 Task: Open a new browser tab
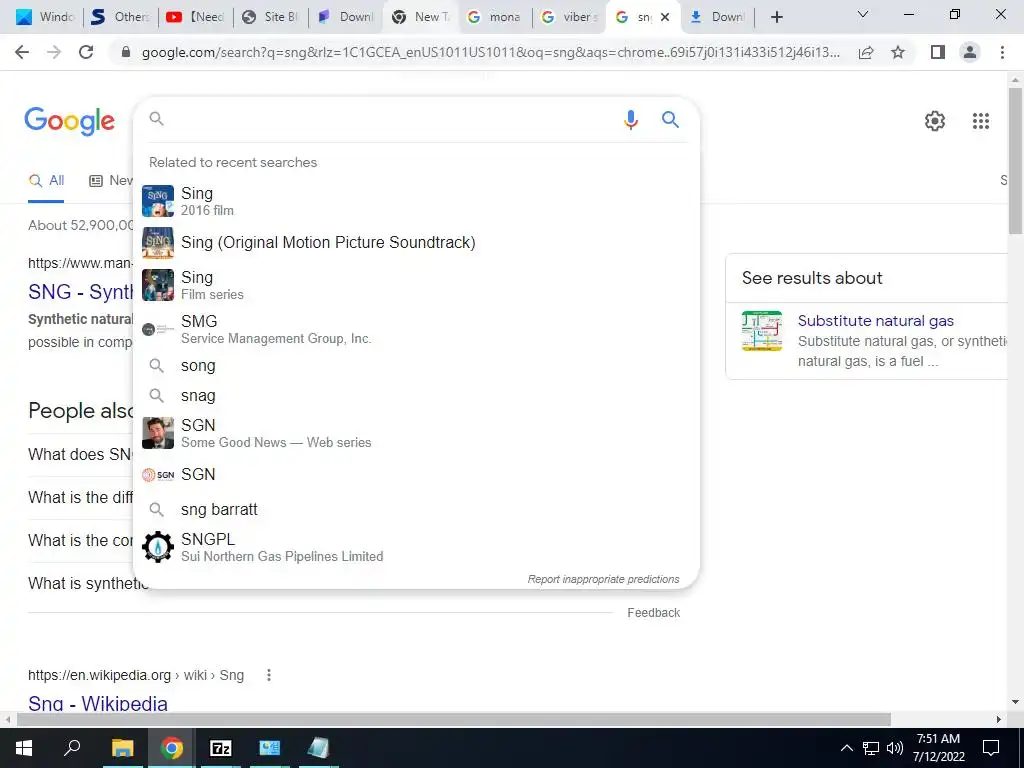coord(776,17)
